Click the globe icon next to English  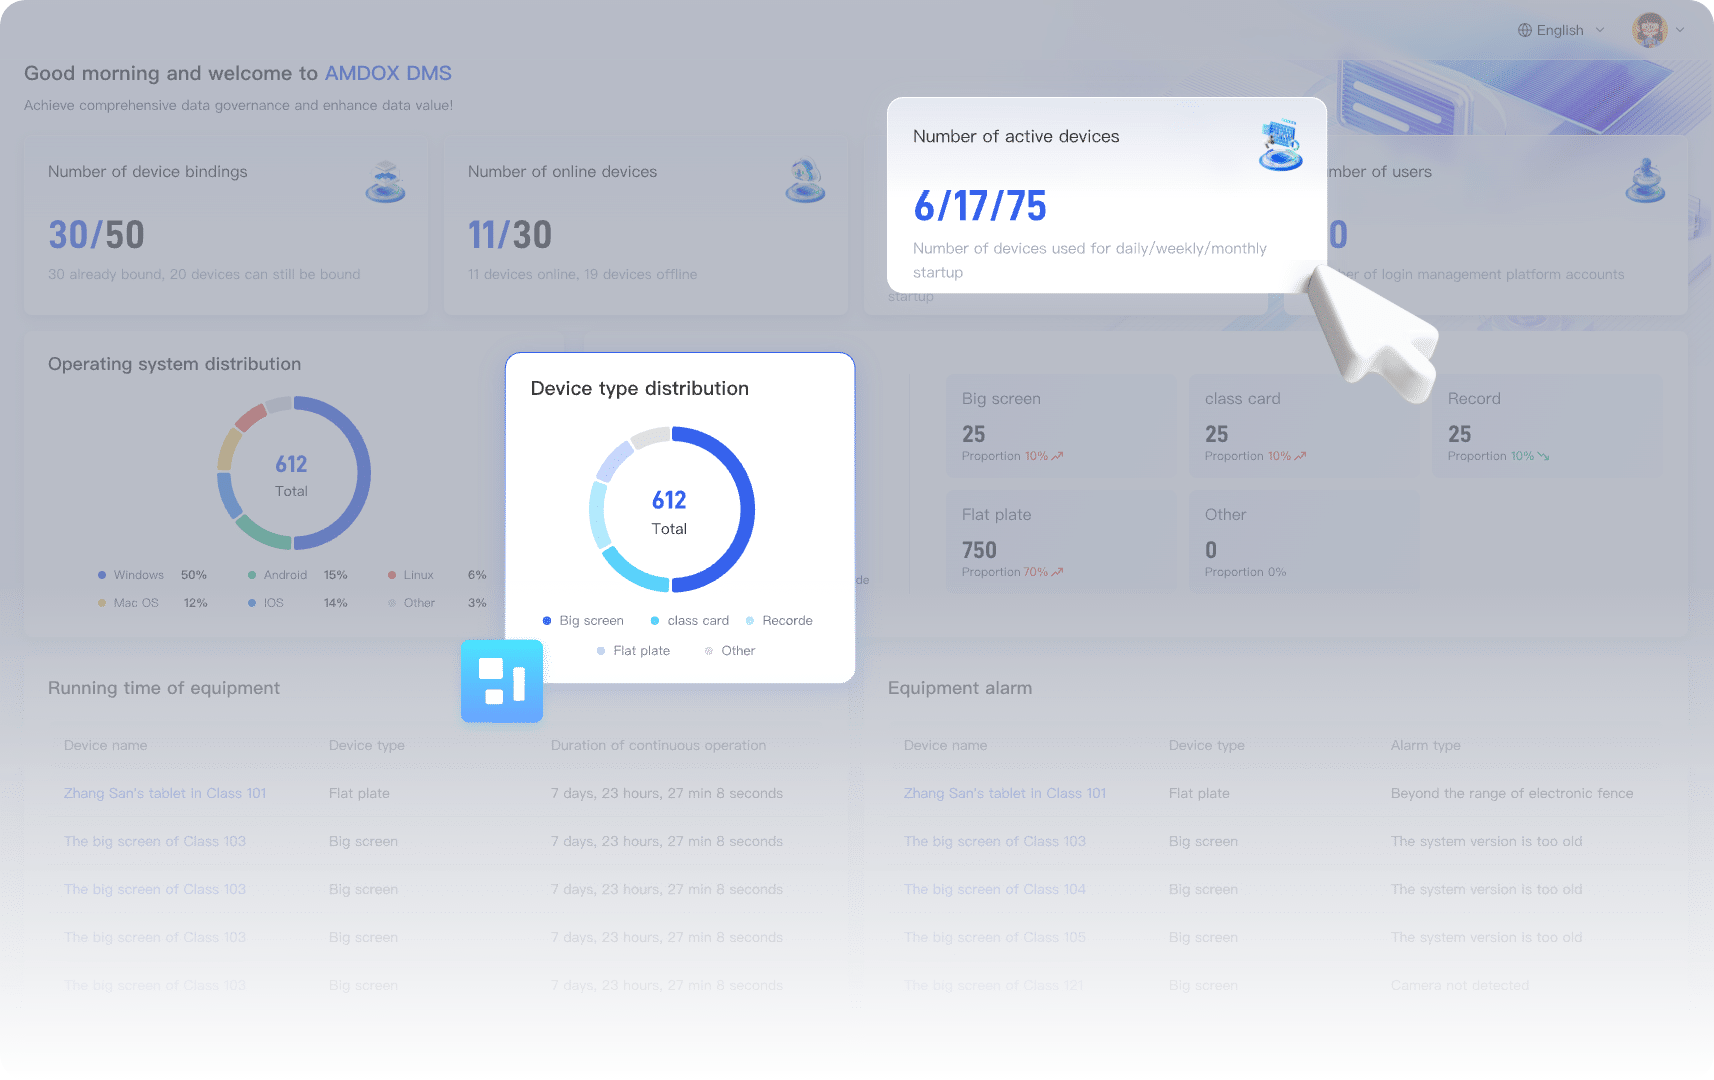click(x=1524, y=30)
